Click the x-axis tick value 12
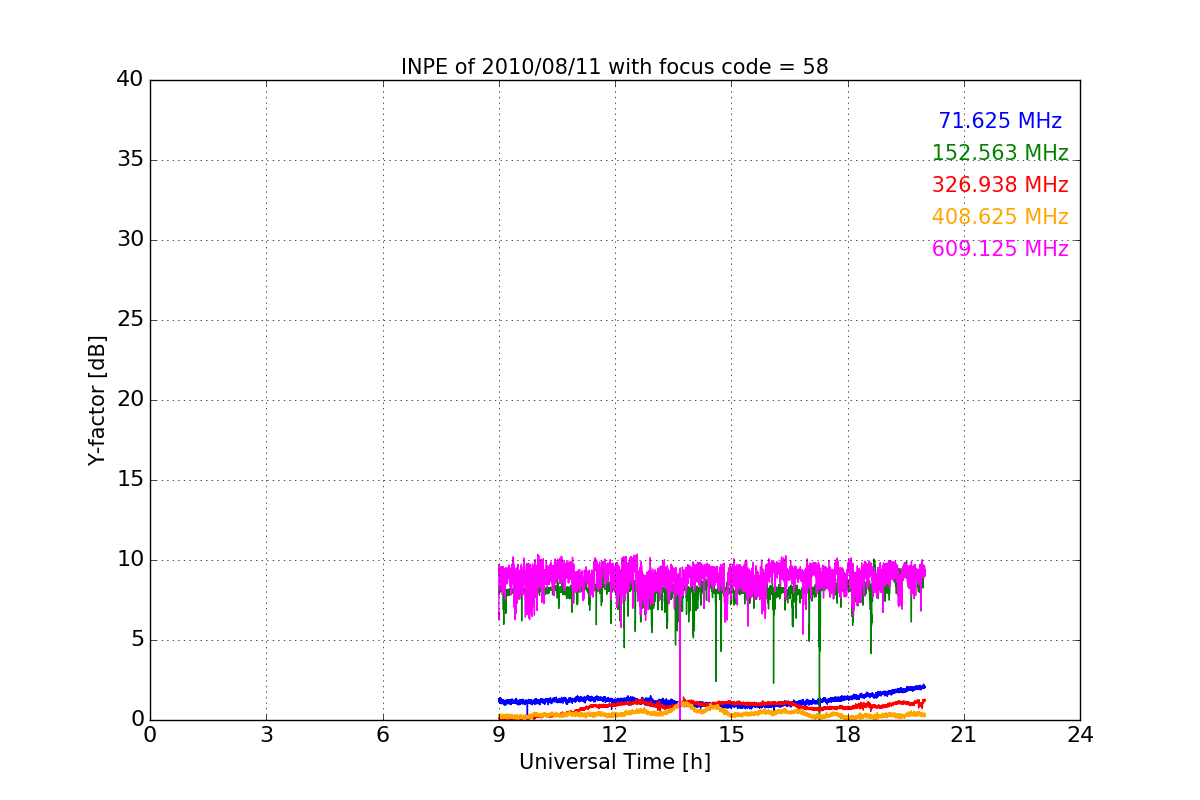Image resolution: width=1200 pixels, height=800 pixels. pos(615,735)
